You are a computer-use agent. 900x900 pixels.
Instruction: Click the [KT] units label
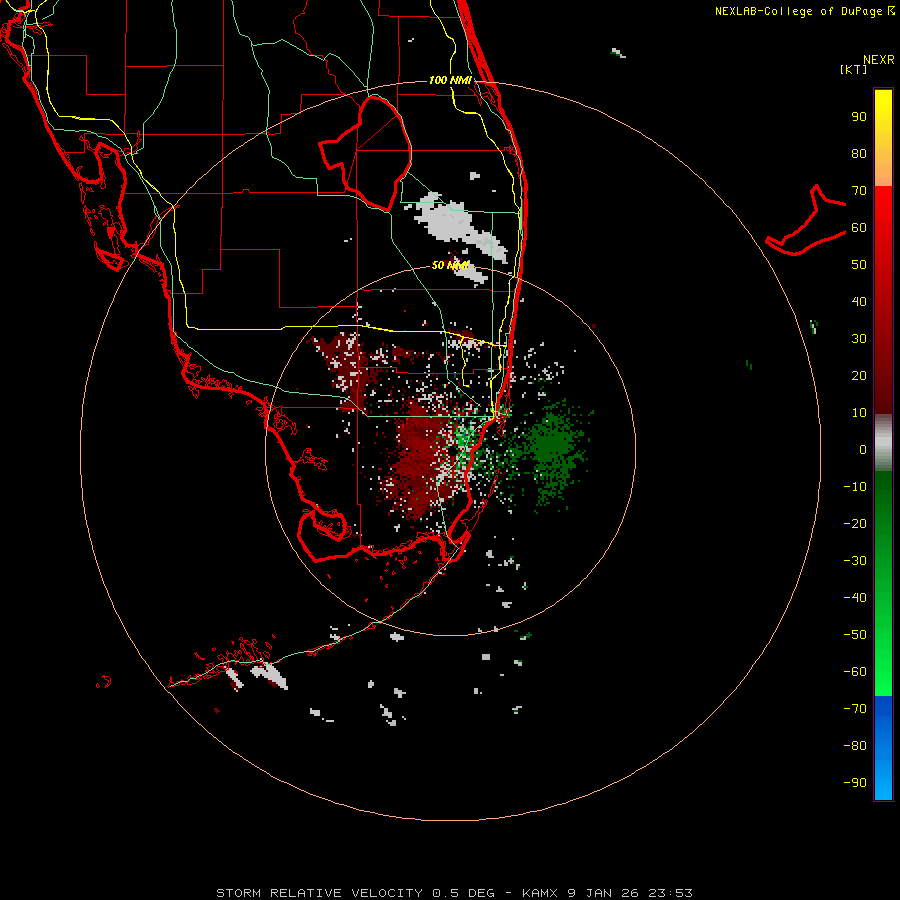(x=854, y=69)
